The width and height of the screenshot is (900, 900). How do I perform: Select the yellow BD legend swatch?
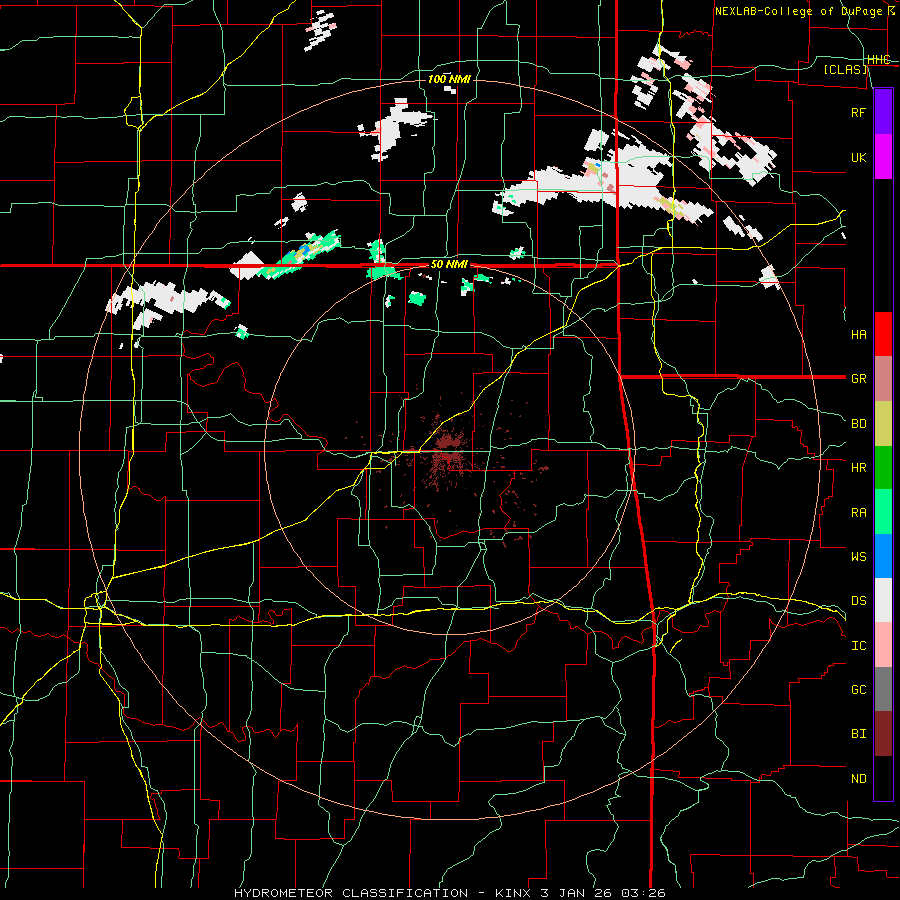883,424
